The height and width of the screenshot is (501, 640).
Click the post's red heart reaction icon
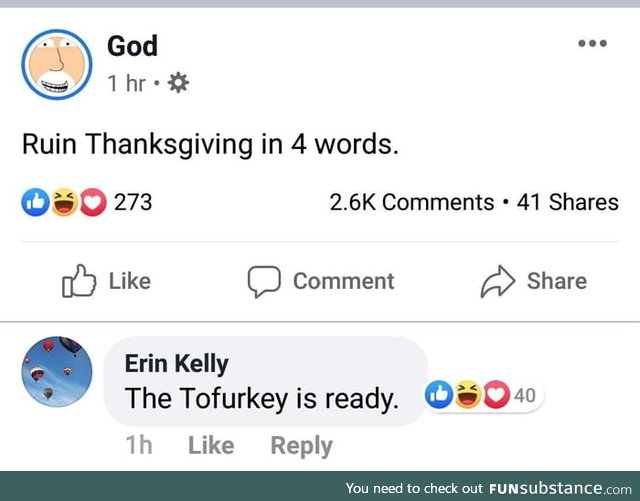[90, 203]
